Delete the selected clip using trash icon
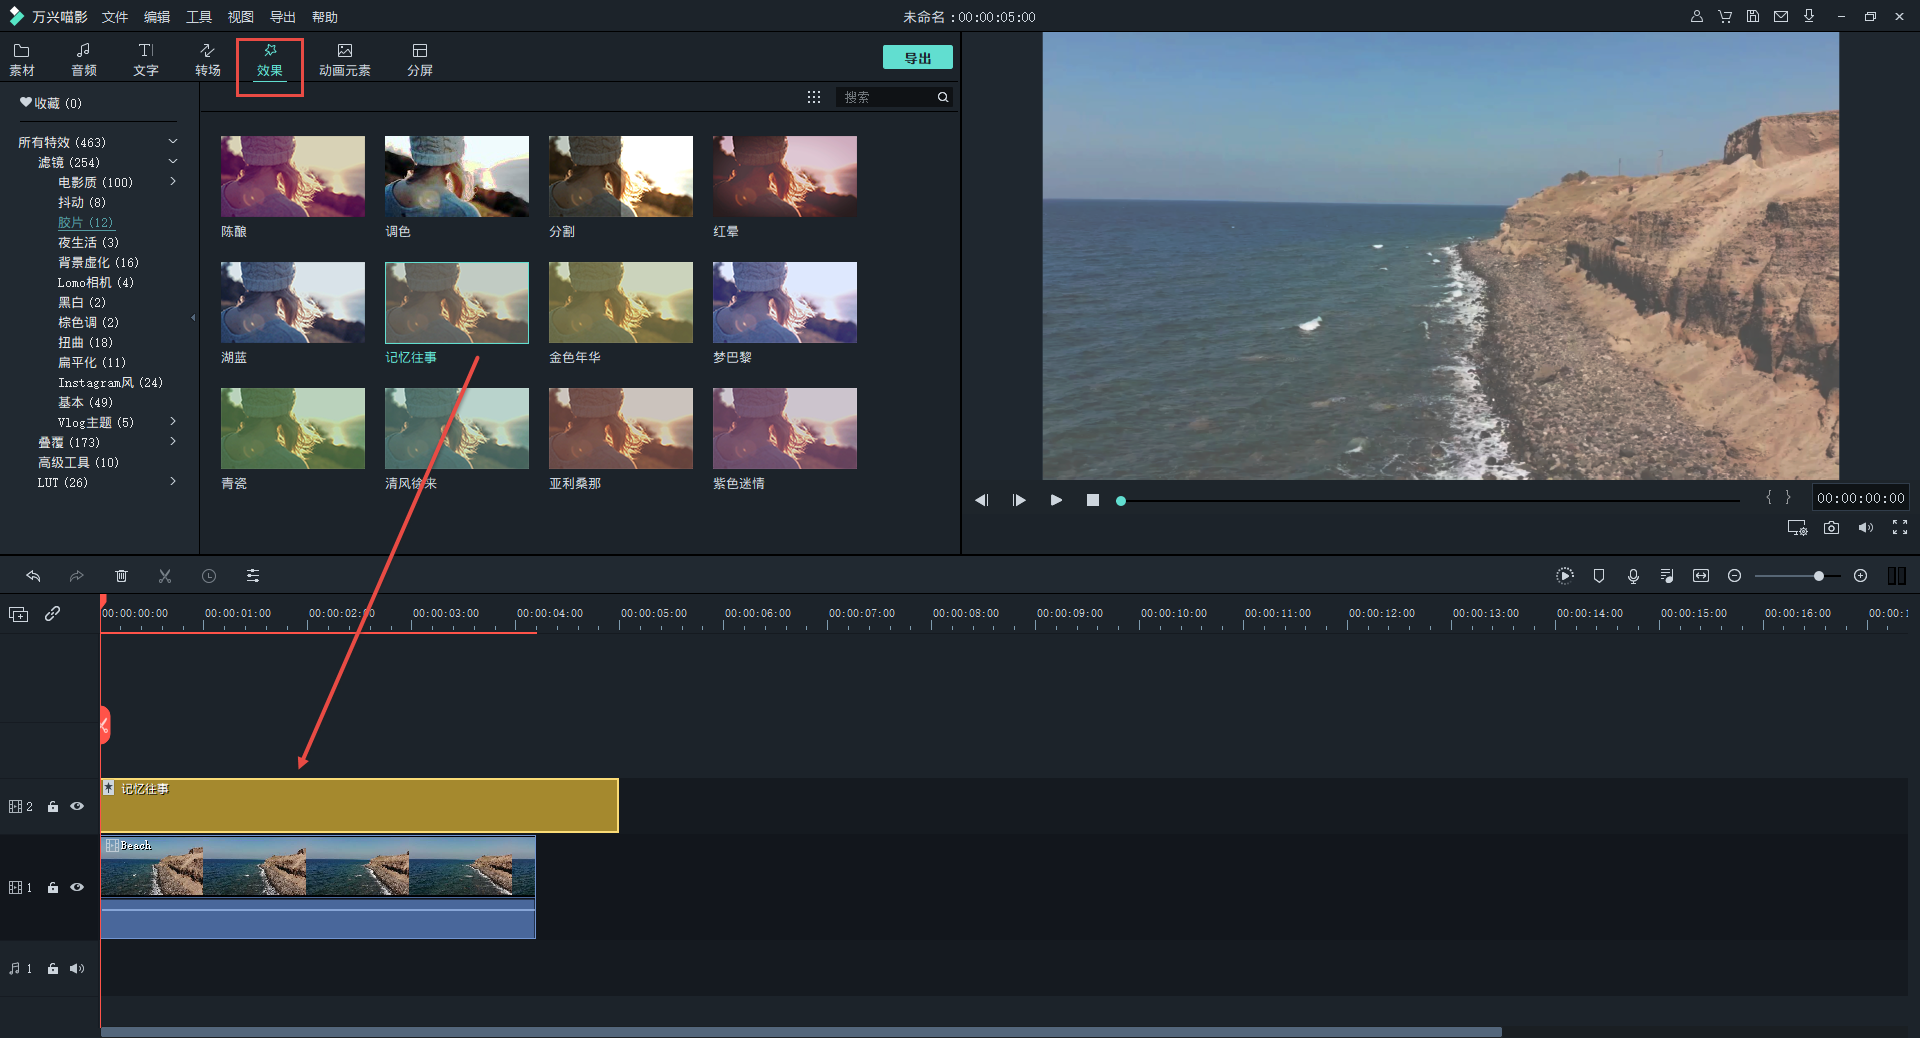This screenshot has width=1920, height=1038. pos(121,576)
